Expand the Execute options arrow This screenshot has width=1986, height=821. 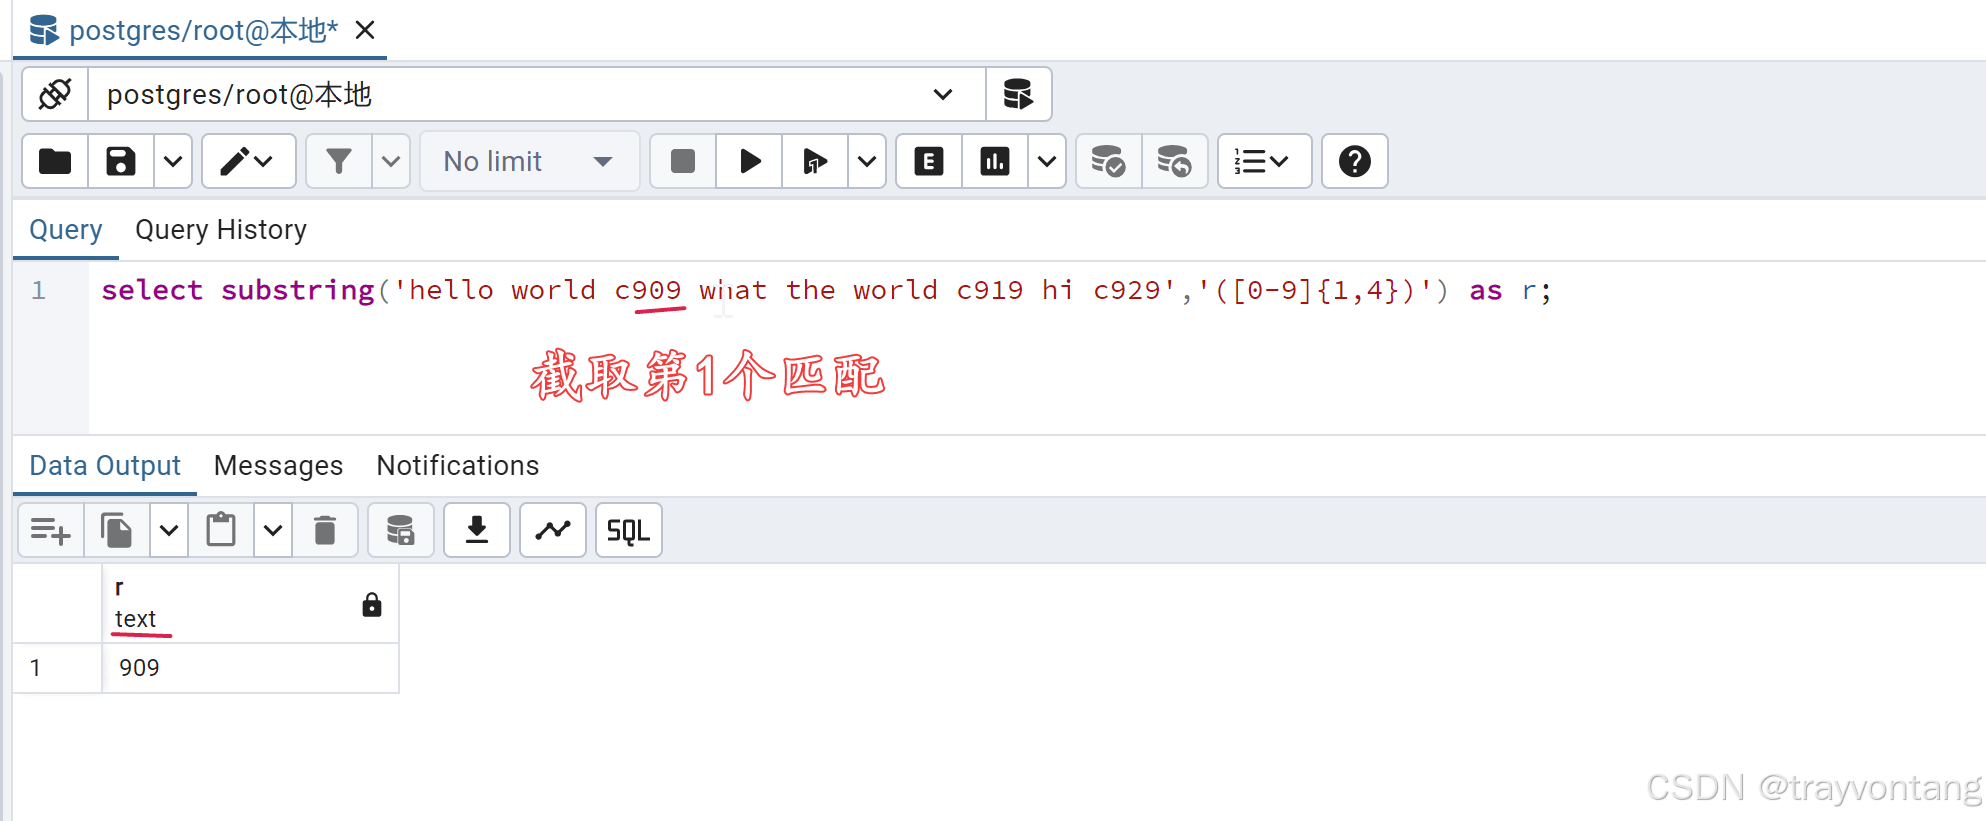[x=867, y=161]
